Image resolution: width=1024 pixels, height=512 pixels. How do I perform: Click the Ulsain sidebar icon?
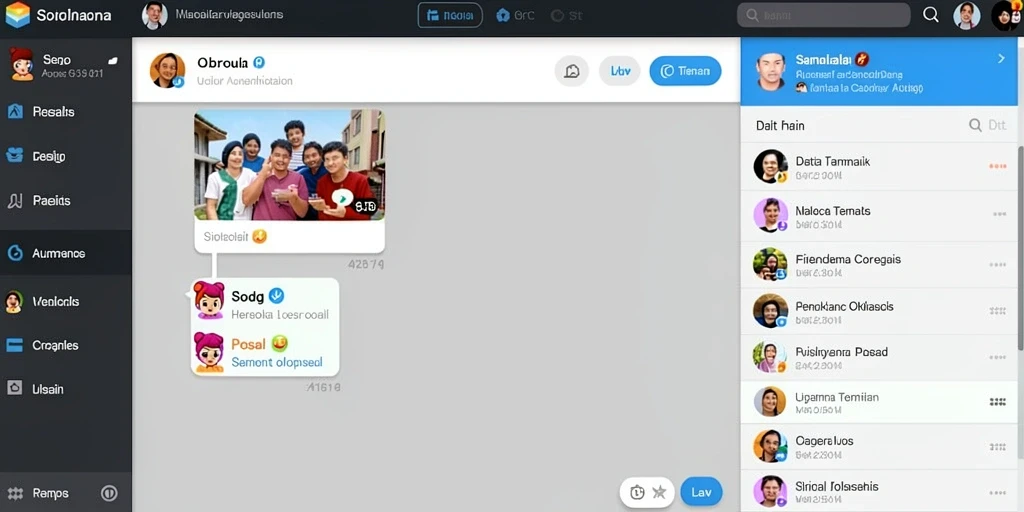[x=14, y=389]
